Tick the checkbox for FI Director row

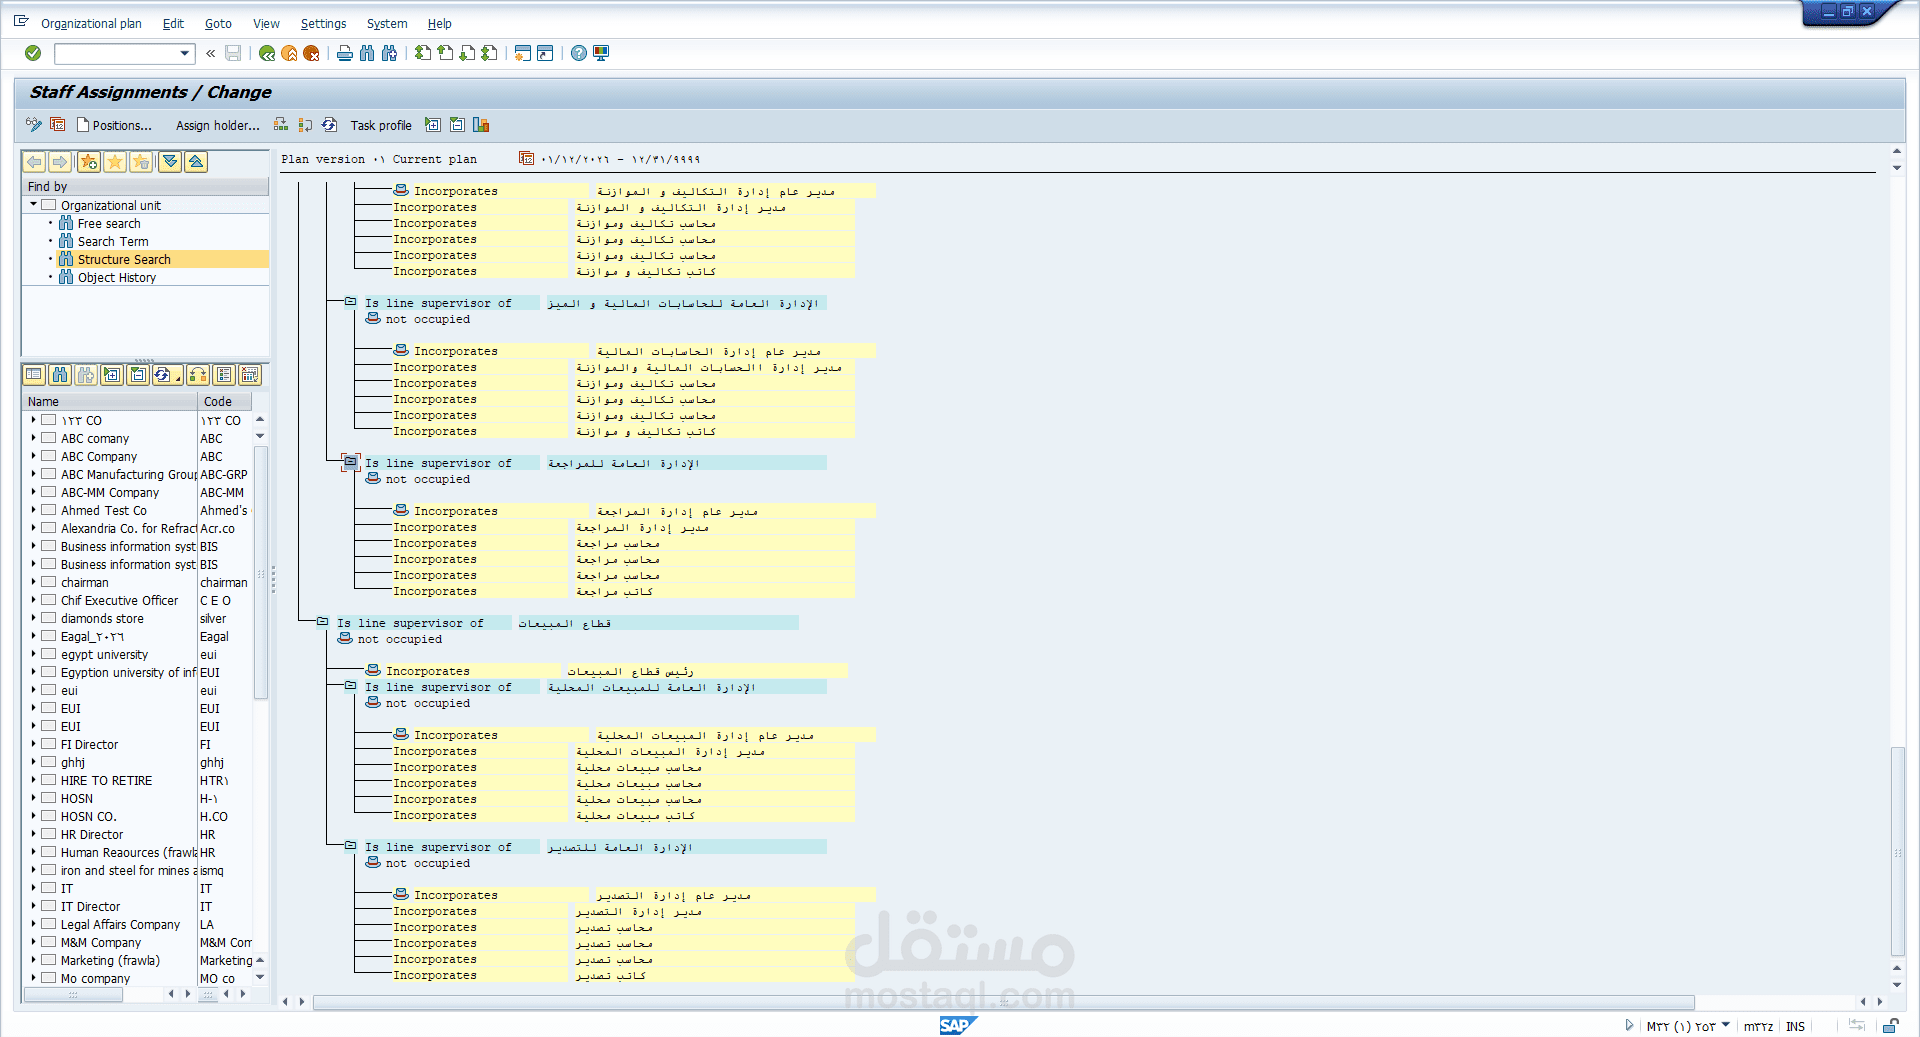click(48, 744)
